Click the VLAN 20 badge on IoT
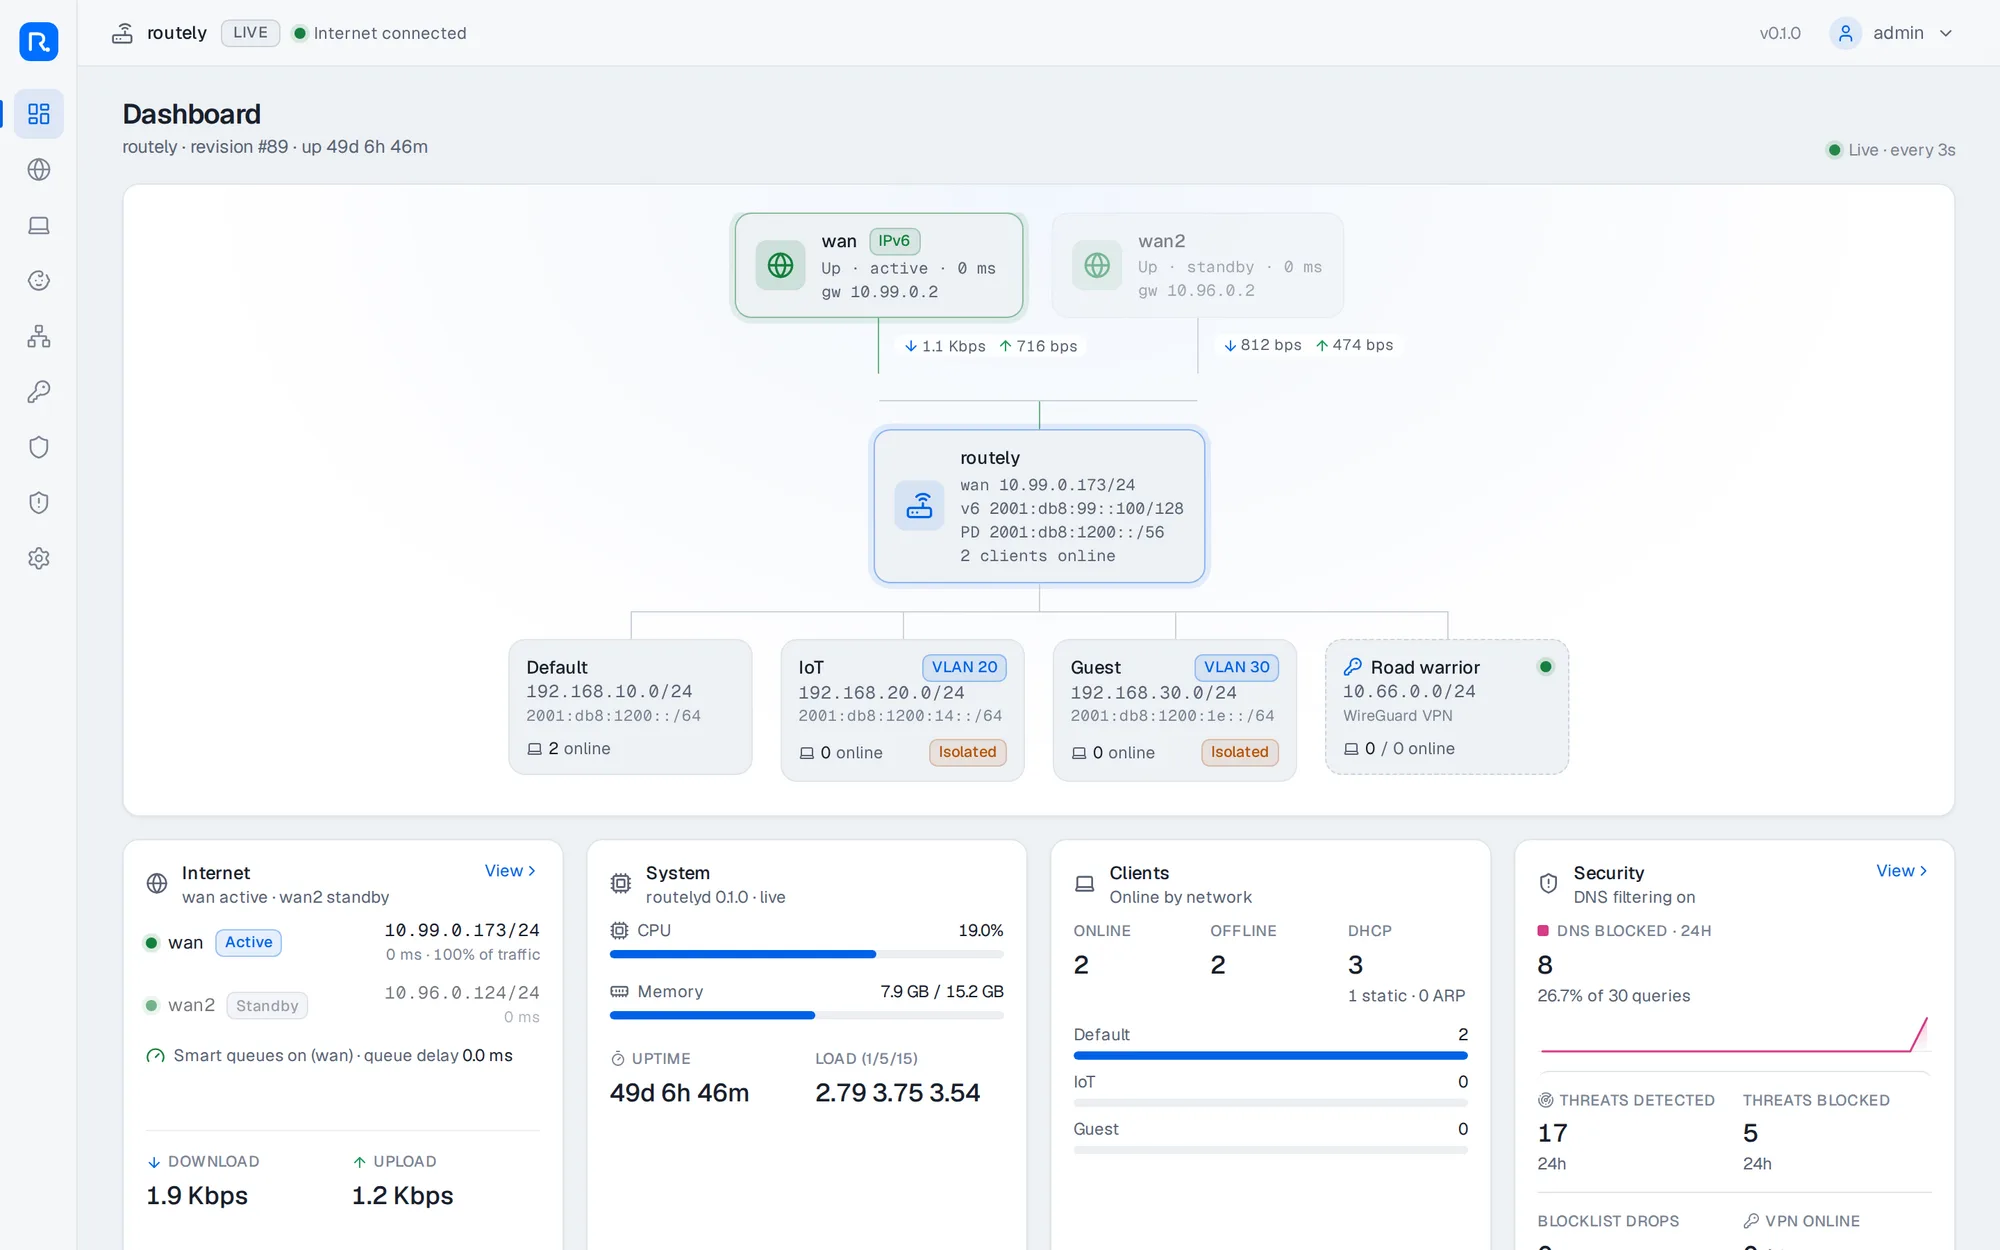 coord(964,667)
